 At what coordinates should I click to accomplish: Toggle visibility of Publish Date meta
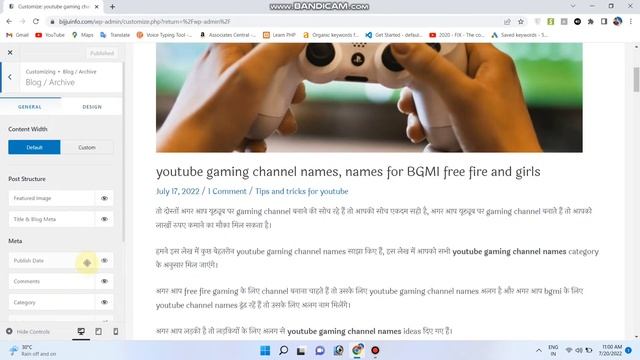pos(104,260)
